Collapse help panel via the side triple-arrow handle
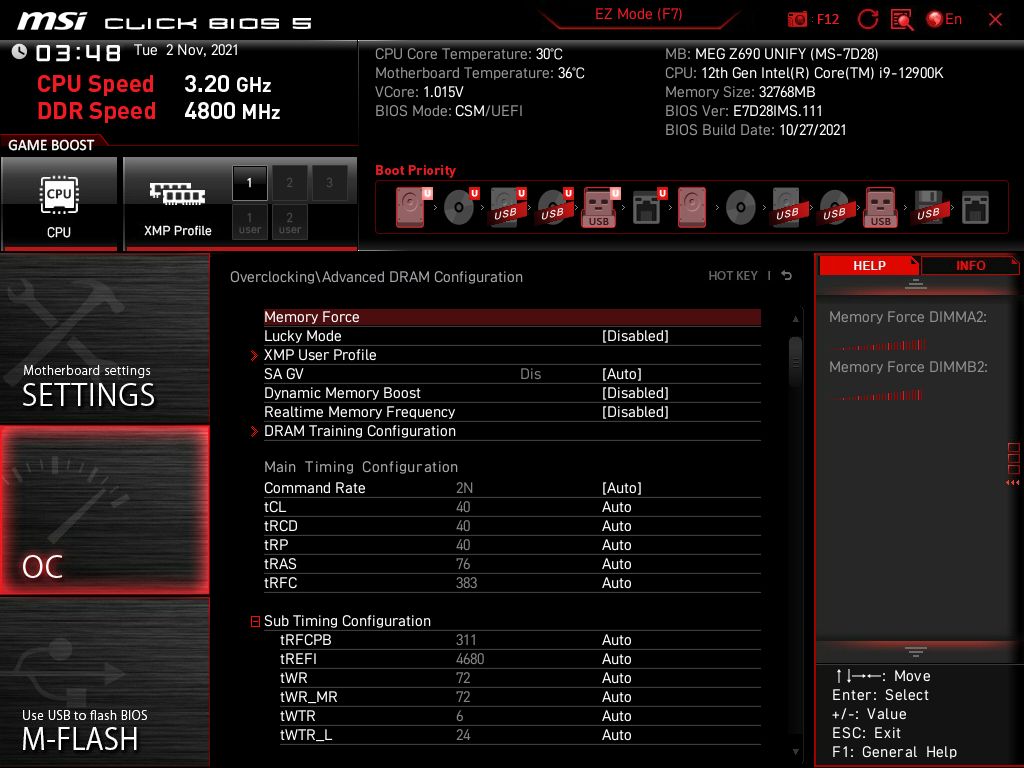The width and height of the screenshot is (1024, 768). 1013,483
